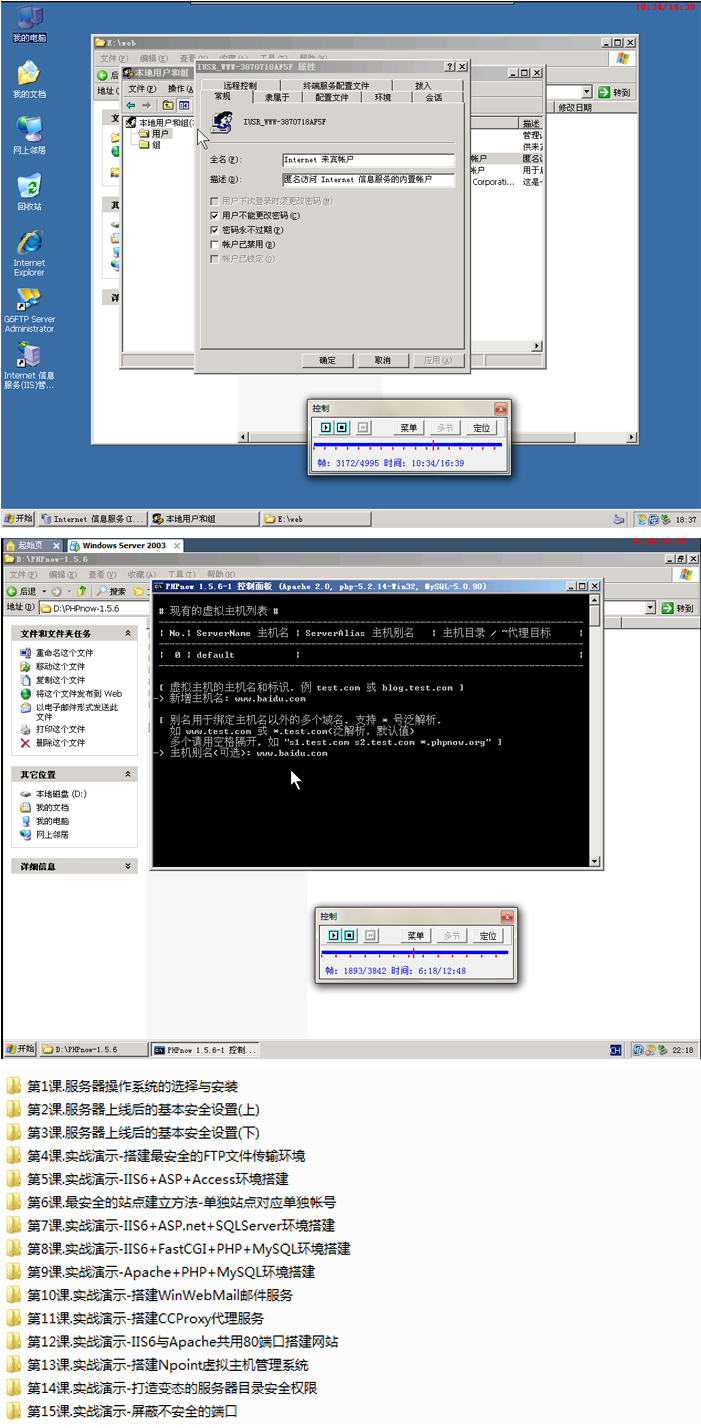Open 操作(A) menu in 本地用户和组
The width and height of the screenshot is (701, 1428).
(x=181, y=89)
